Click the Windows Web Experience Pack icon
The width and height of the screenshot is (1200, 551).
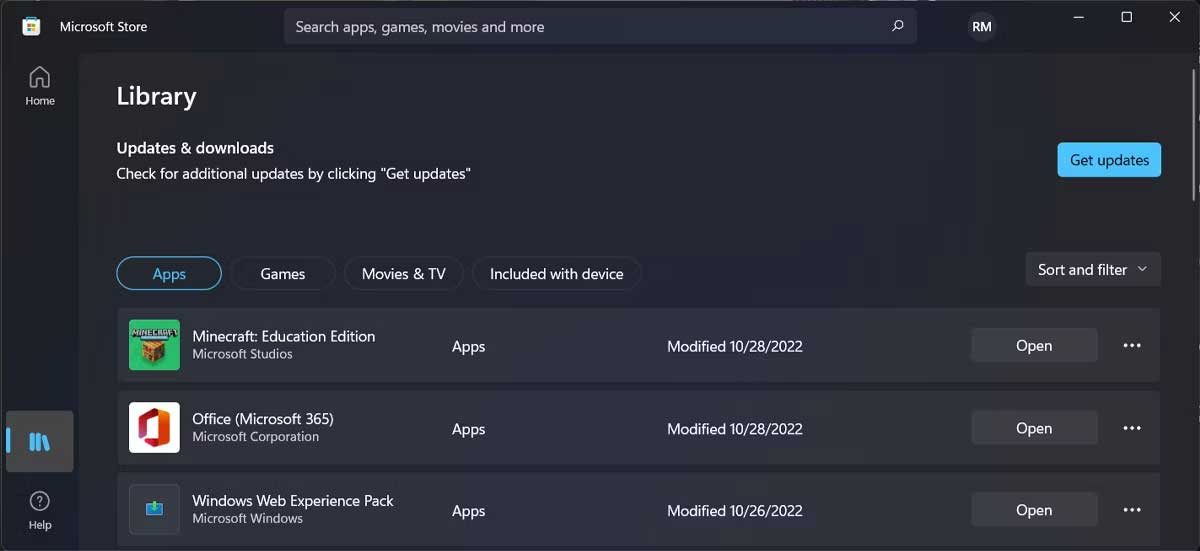154,510
